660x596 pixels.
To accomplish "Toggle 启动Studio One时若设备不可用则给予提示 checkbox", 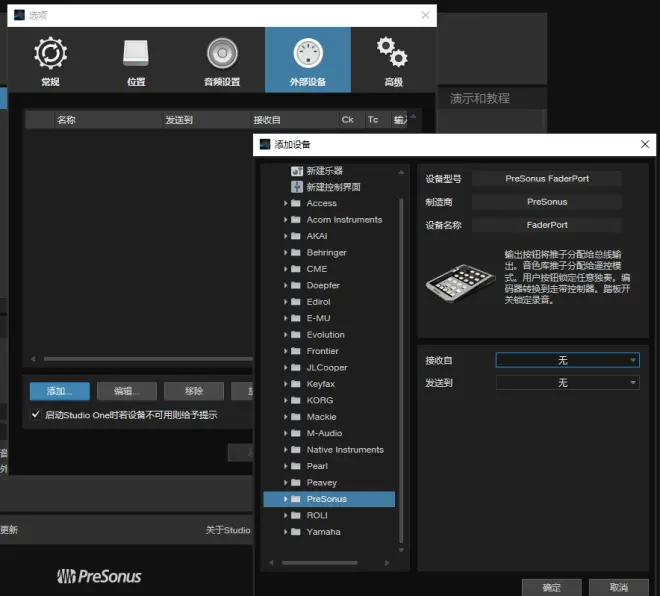I will pos(36,415).
